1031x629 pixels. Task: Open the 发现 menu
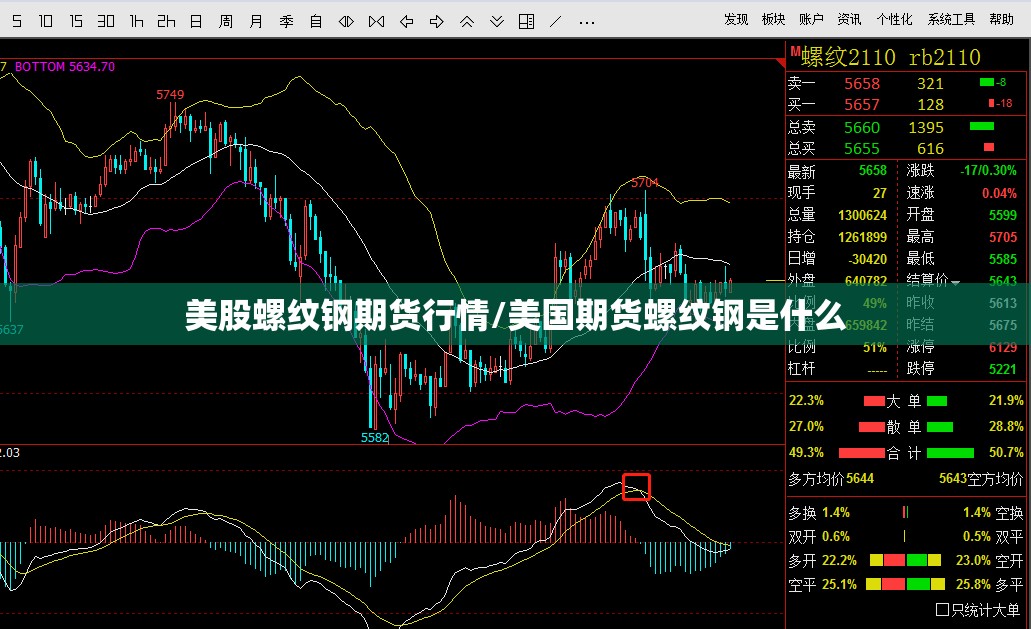(x=736, y=19)
